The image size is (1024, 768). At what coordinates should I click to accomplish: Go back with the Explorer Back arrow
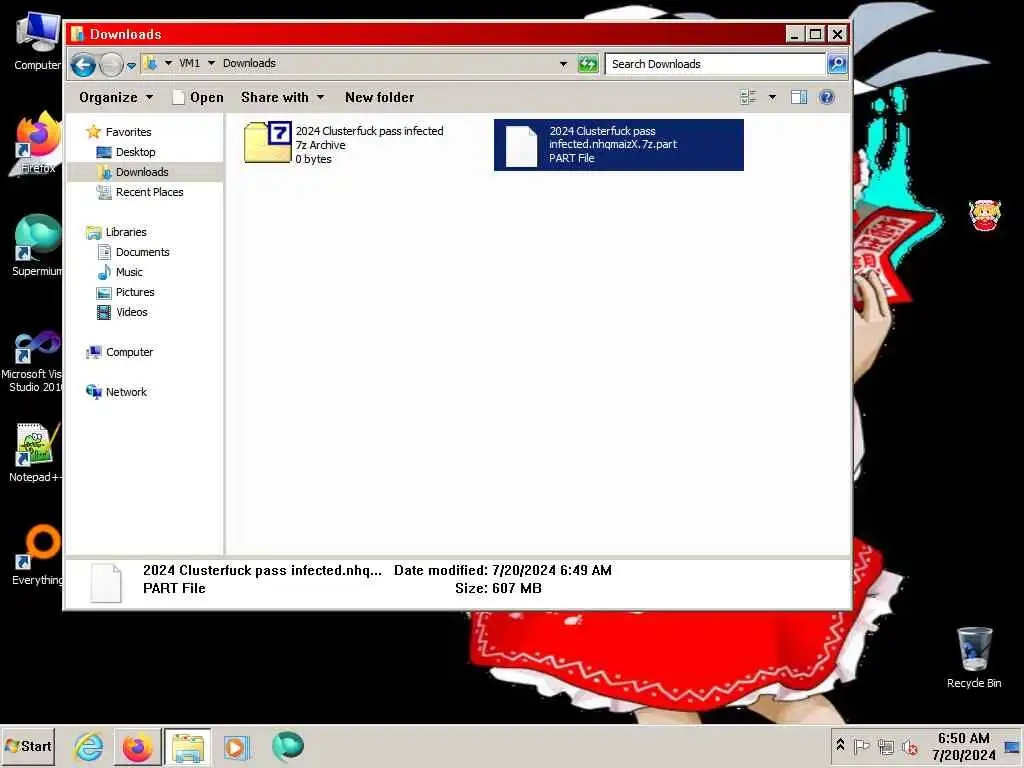(x=83, y=64)
